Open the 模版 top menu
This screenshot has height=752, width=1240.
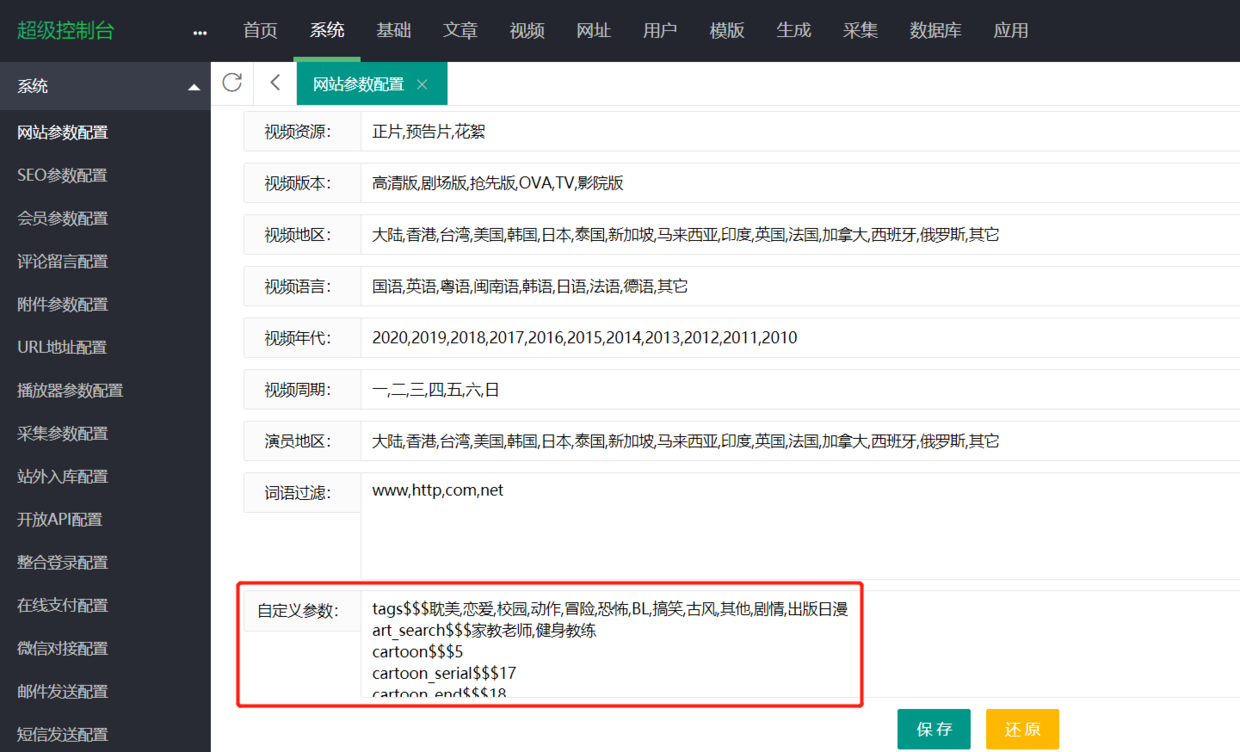pos(727,30)
